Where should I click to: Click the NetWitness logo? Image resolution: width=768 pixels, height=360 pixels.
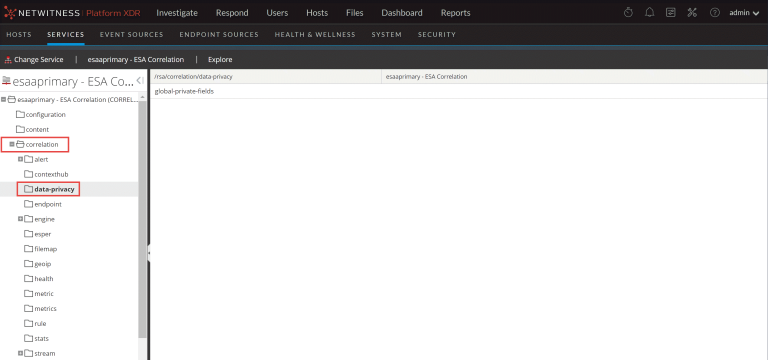tap(72, 13)
